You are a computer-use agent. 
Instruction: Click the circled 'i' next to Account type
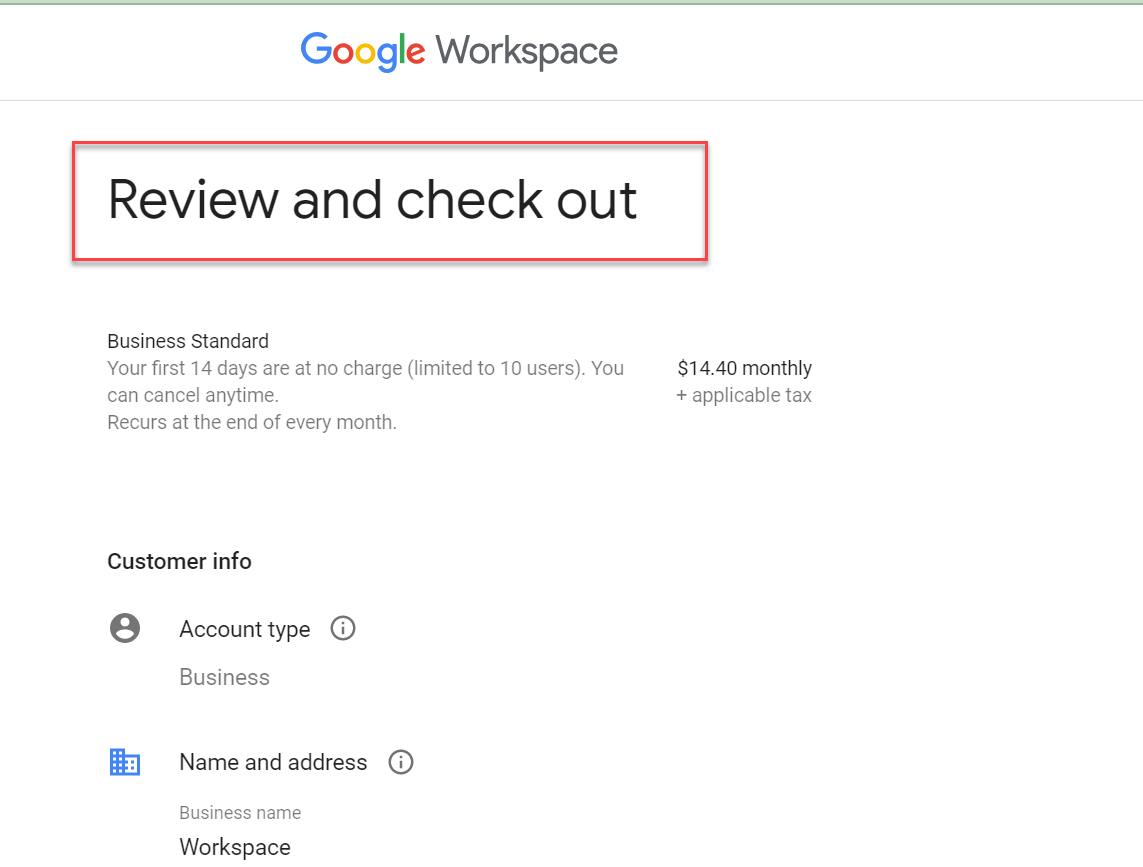[342, 628]
